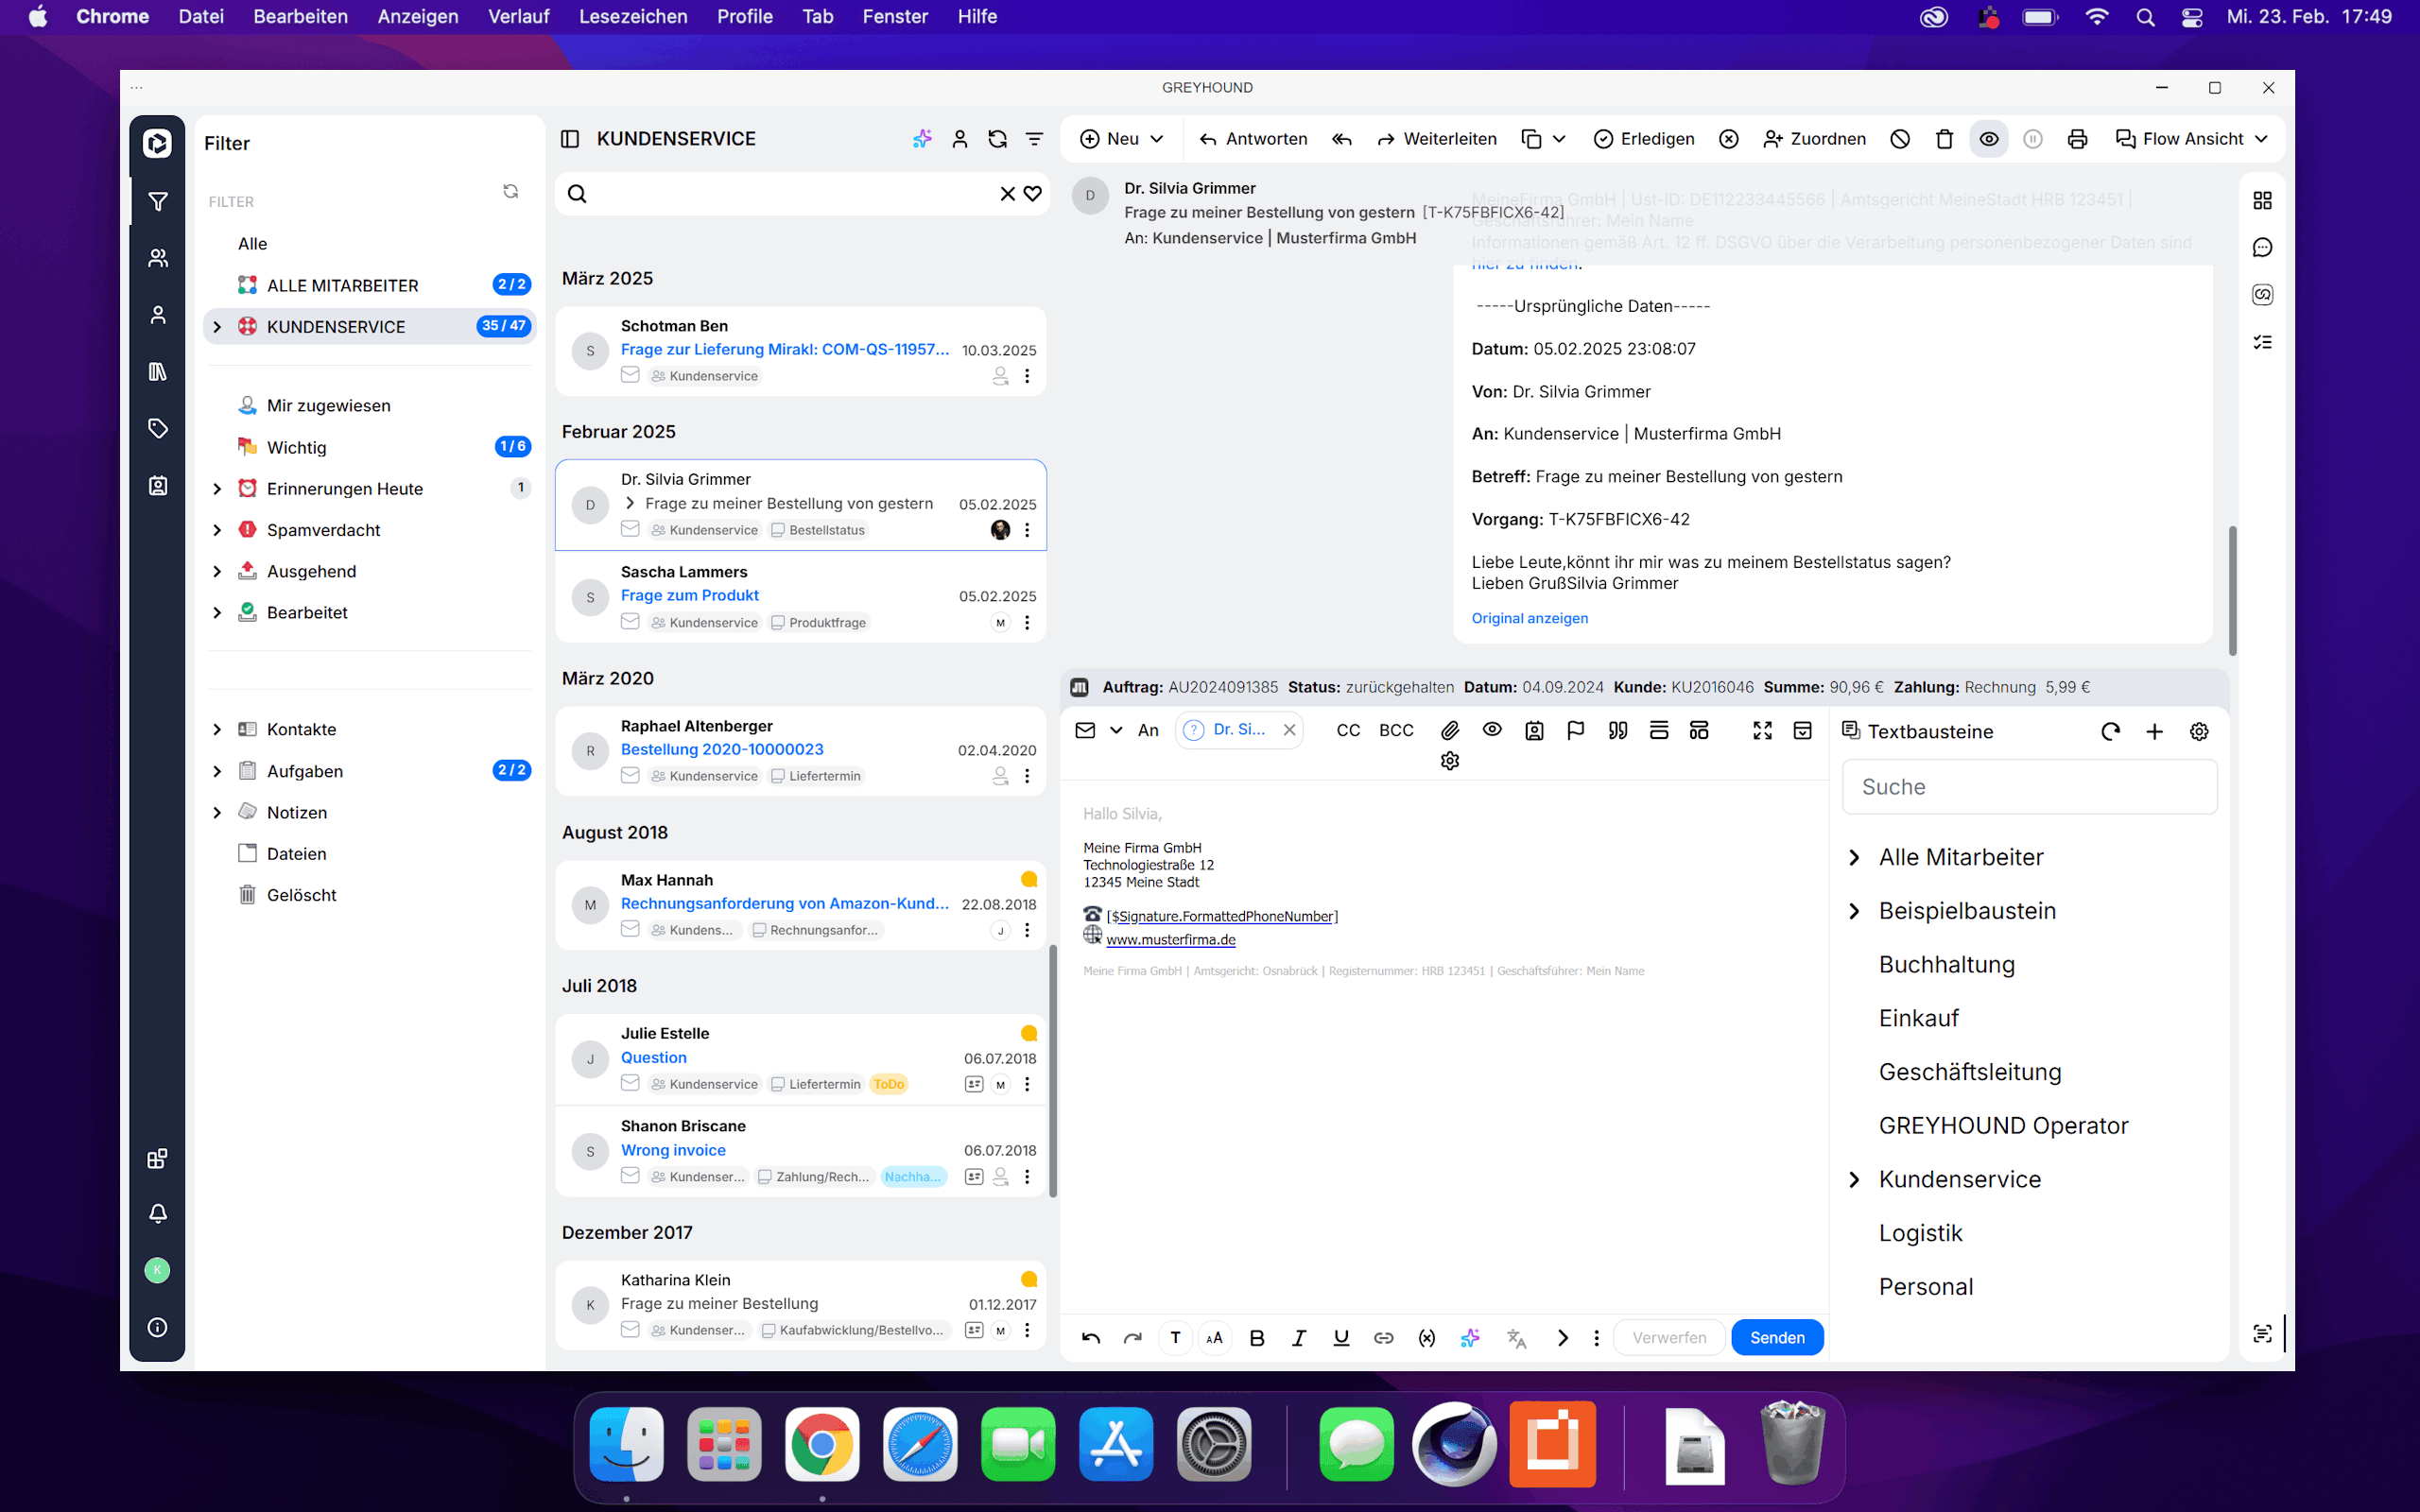Viewport: 2420px width, 1512px height.
Task: Open the Neu dropdown
Action: (x=1122, y=139)
